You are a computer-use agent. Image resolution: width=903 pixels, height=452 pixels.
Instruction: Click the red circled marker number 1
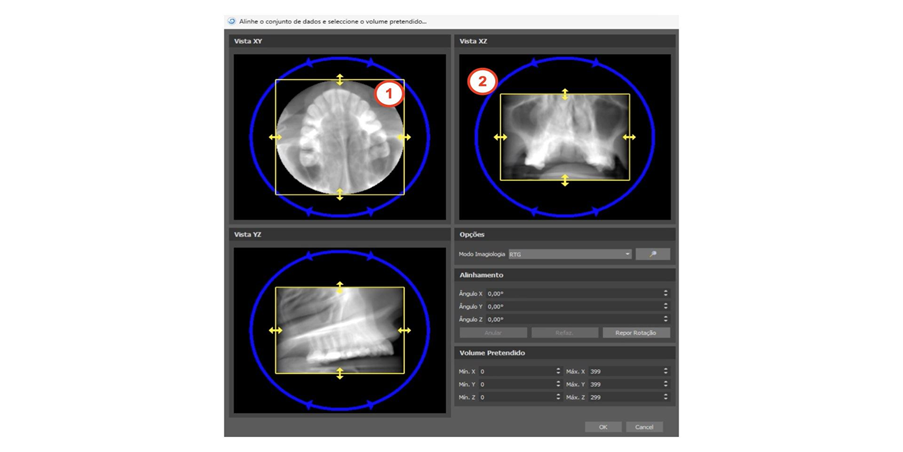coord(388,94)
